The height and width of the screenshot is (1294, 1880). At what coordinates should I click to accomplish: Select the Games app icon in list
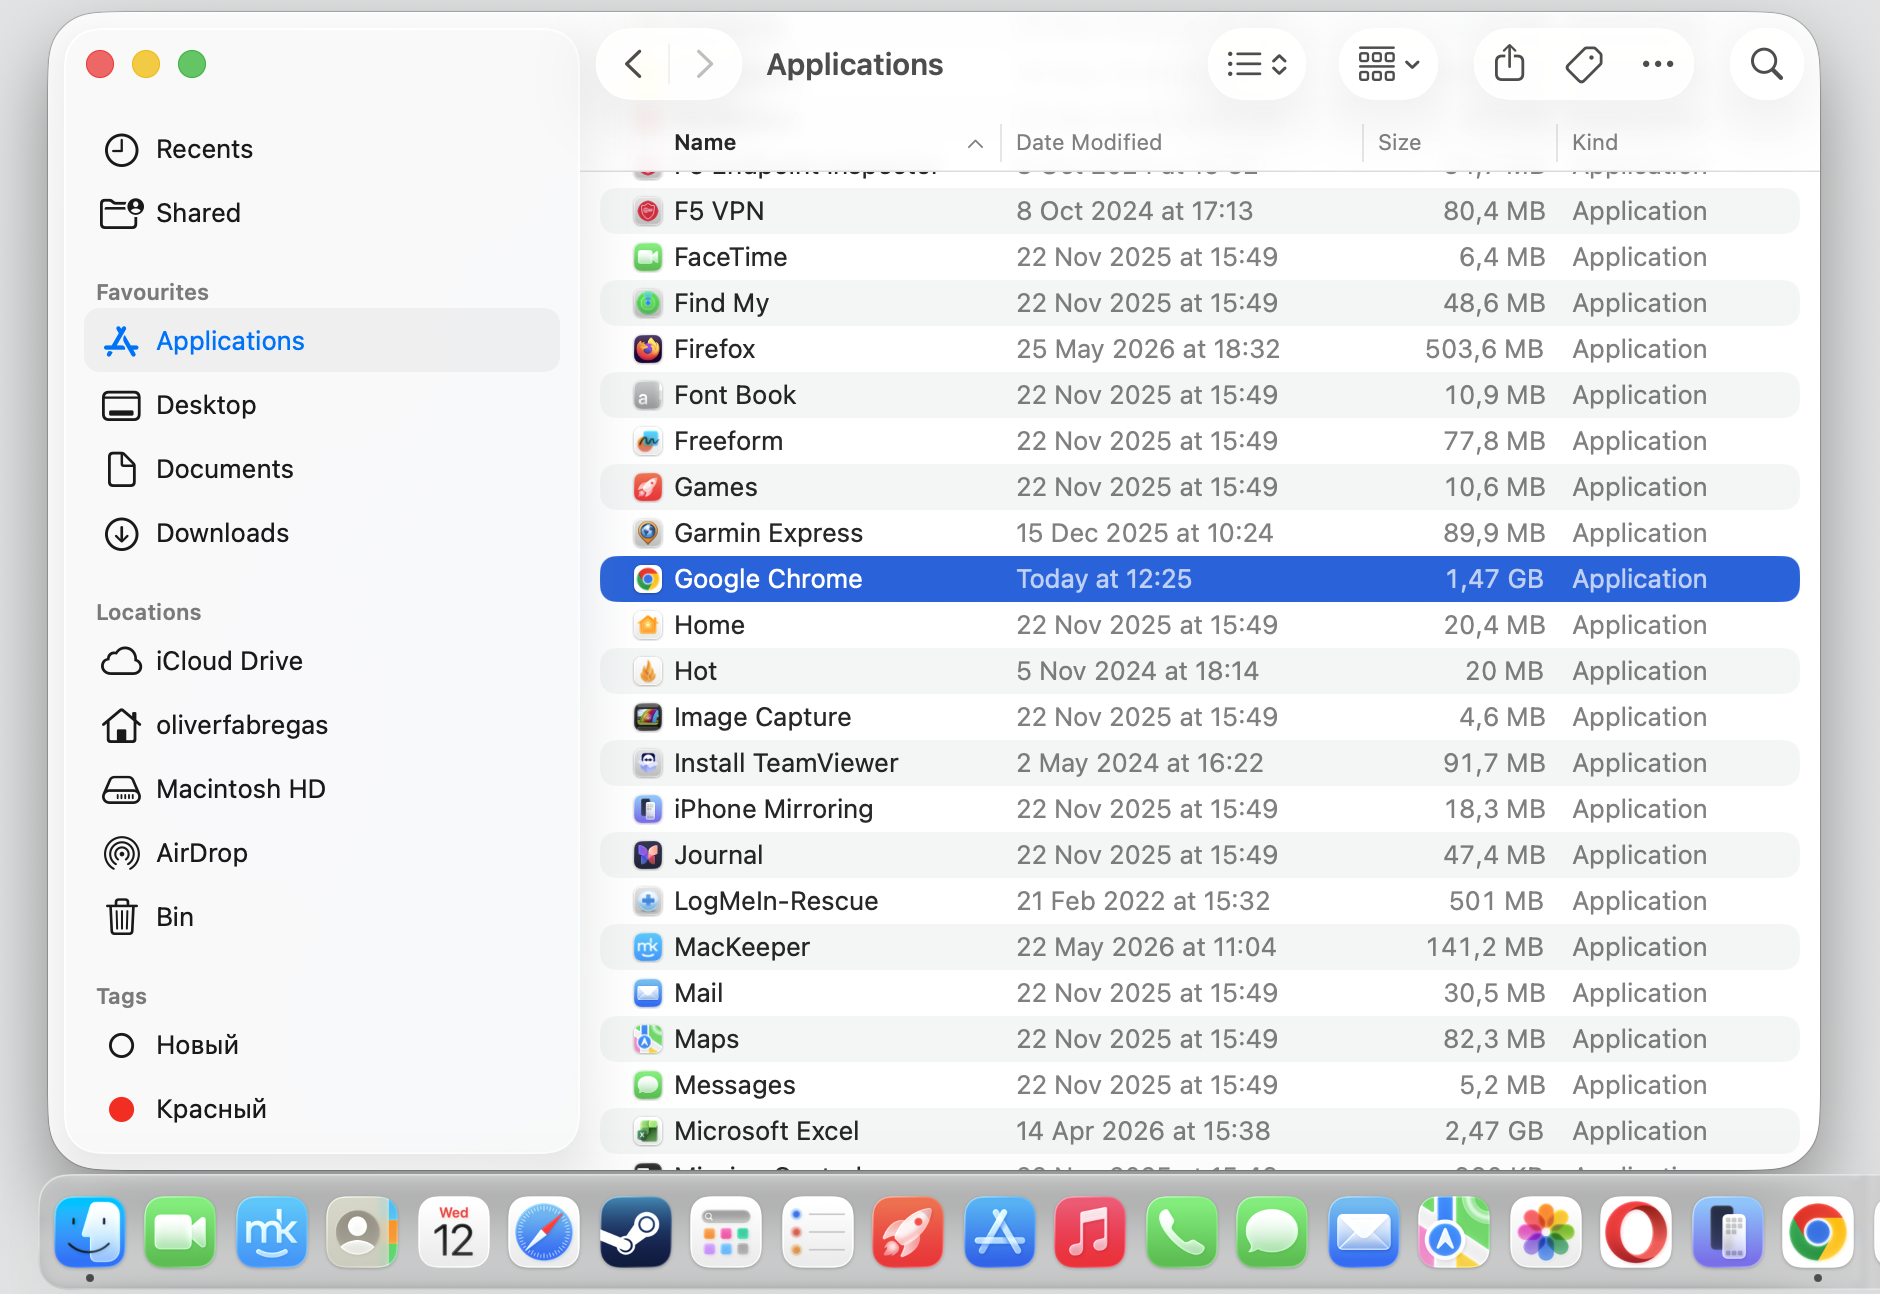[648, 487]
